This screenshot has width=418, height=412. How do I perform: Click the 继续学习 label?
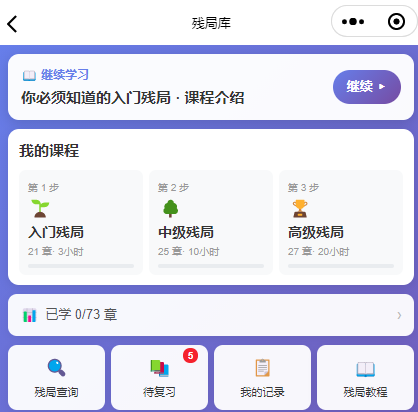65,75
